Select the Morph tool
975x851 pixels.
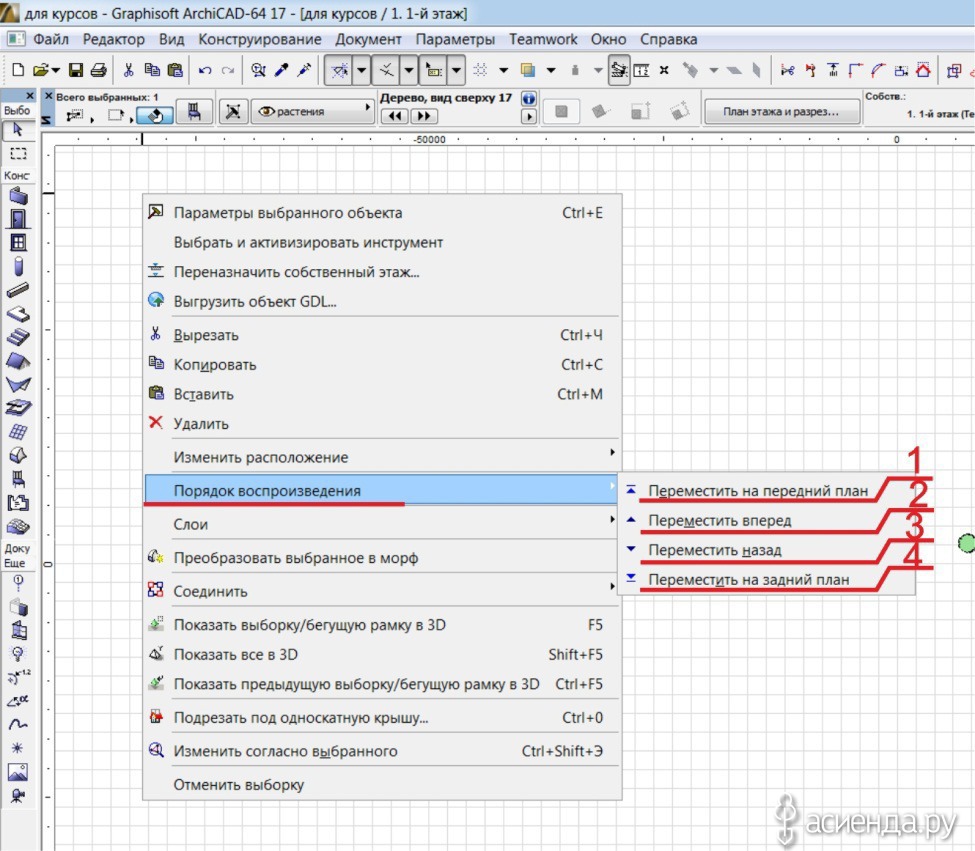18,455
